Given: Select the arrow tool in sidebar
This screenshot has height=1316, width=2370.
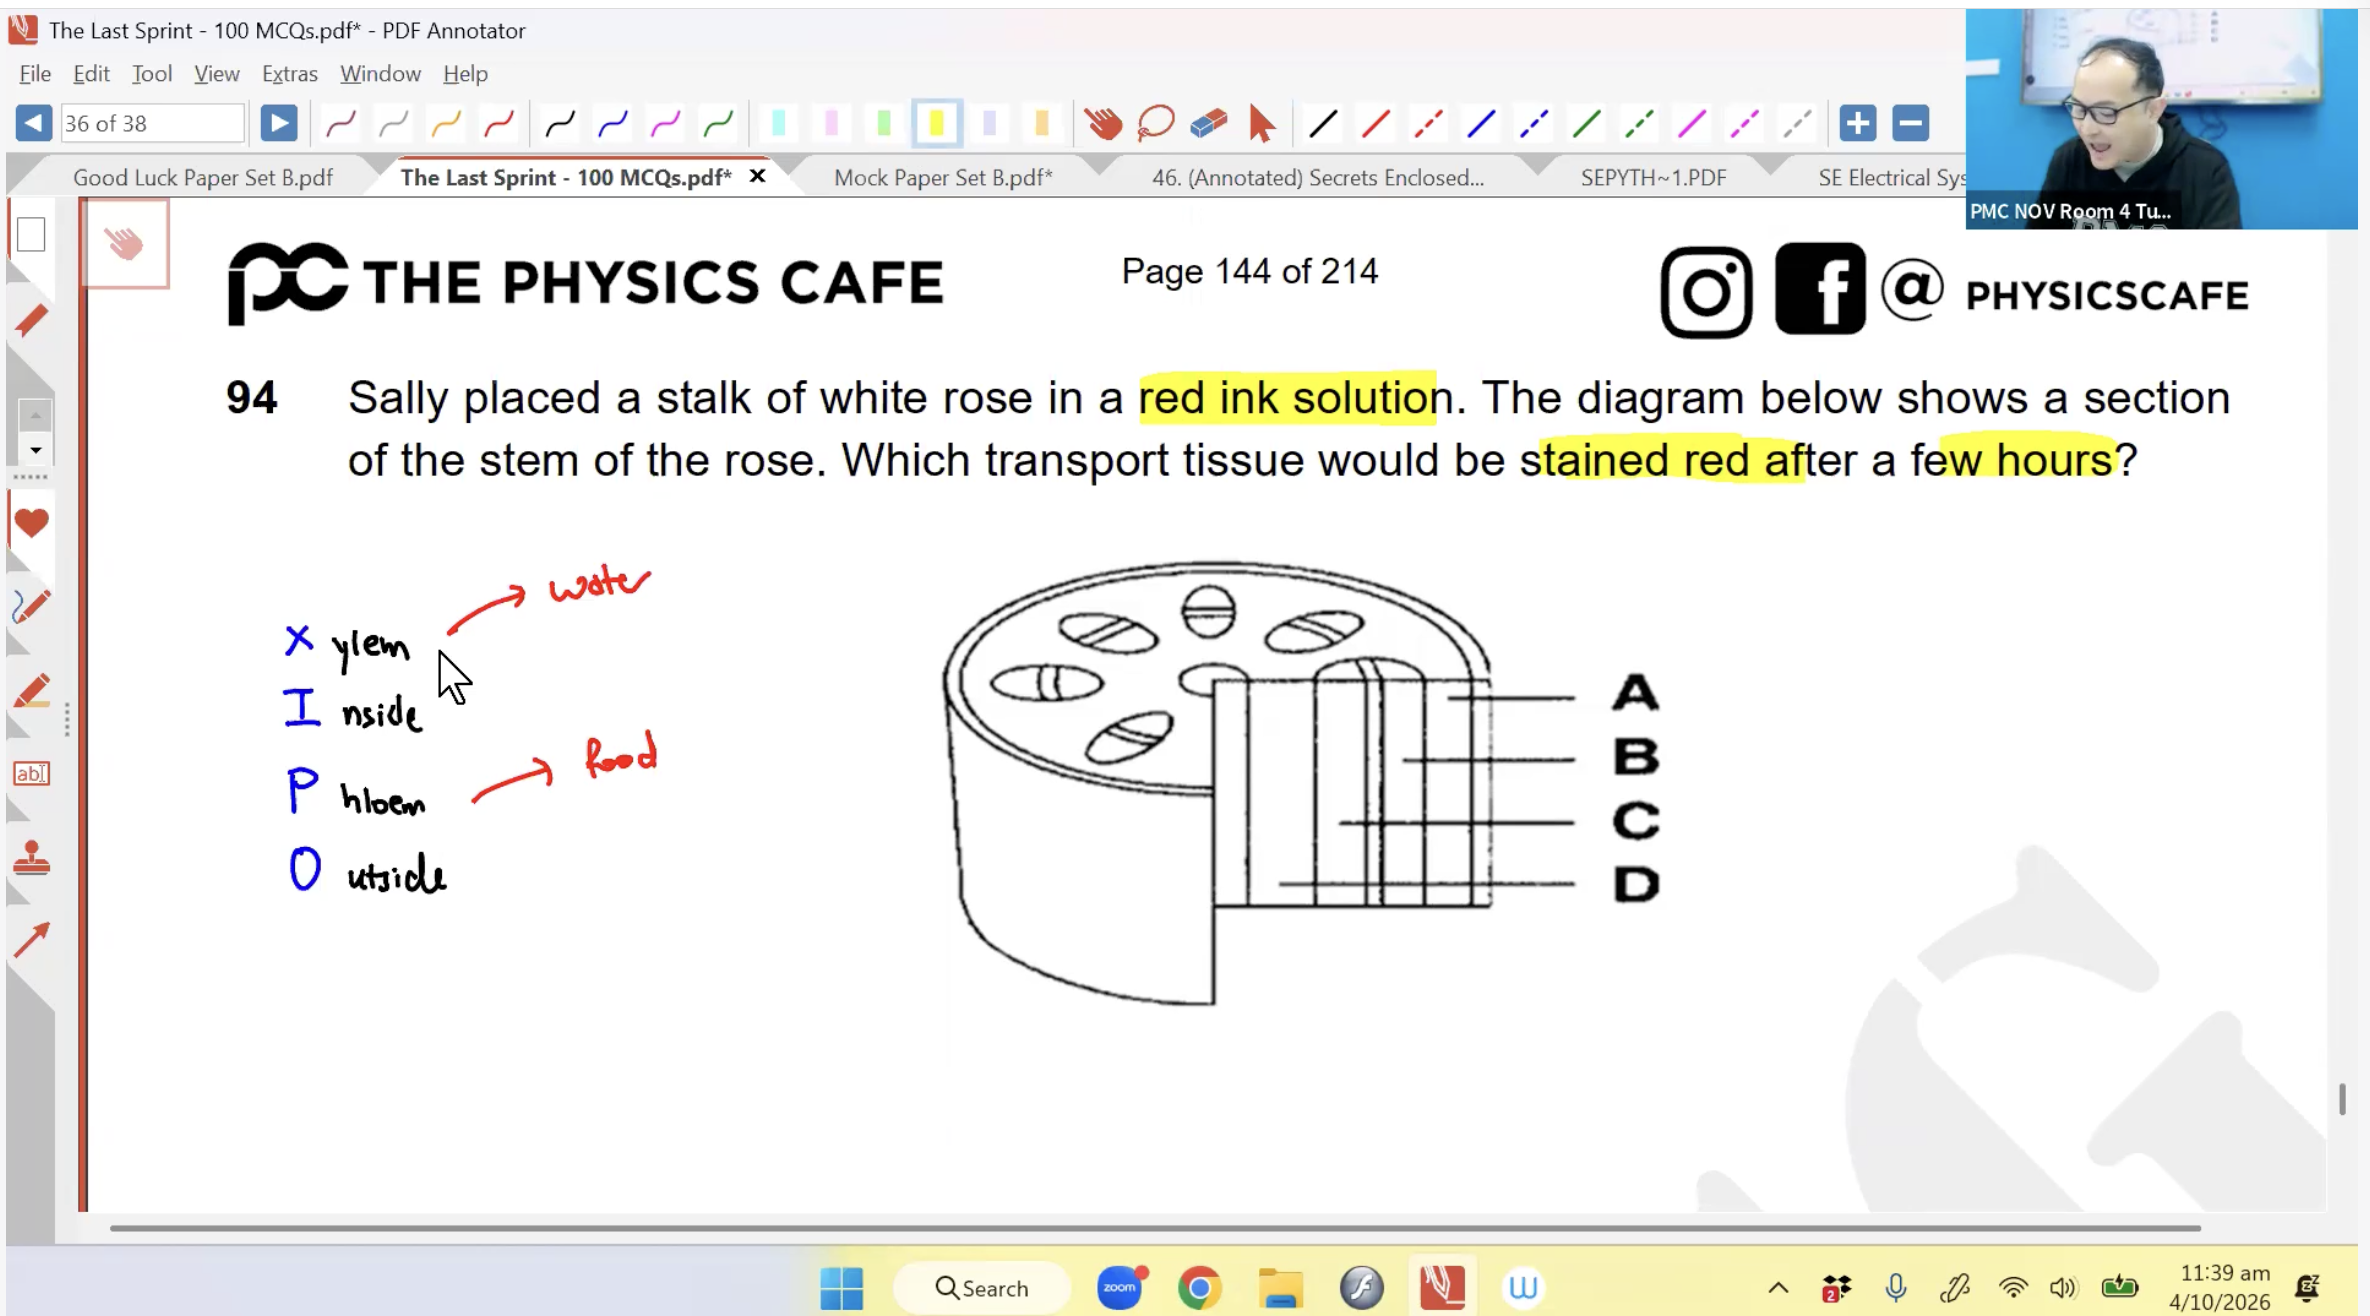Looking at the screenshot, I should click(x=31, y=940).
